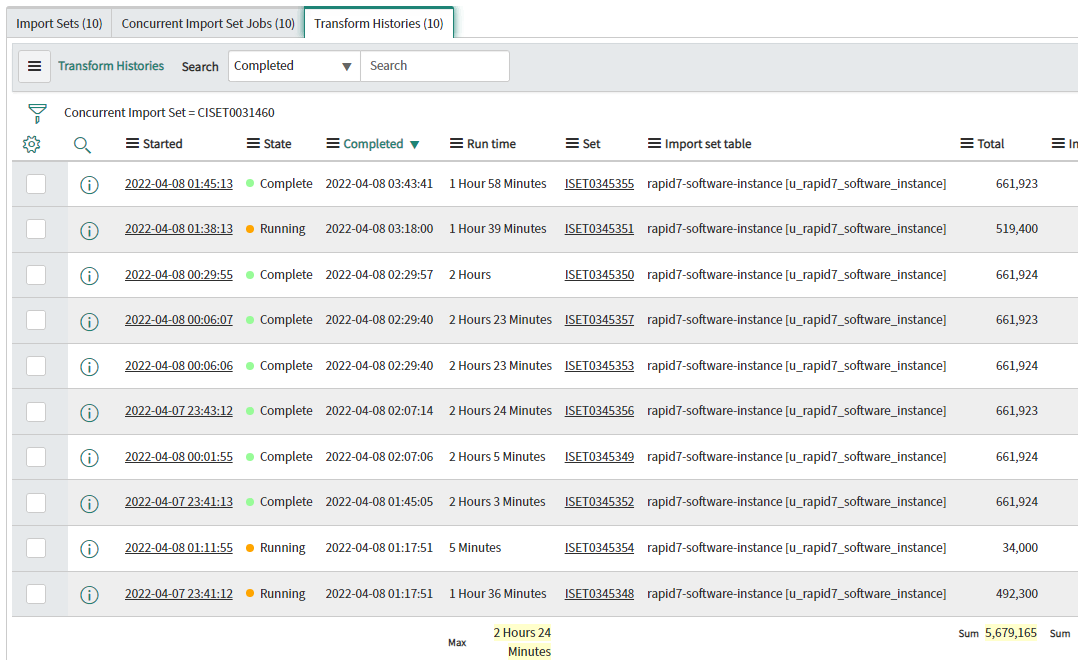Switch to Concurrent Import Set Jobs tab
The image size is (1078, 660).
pyautogui.click(x=208, y=23)
